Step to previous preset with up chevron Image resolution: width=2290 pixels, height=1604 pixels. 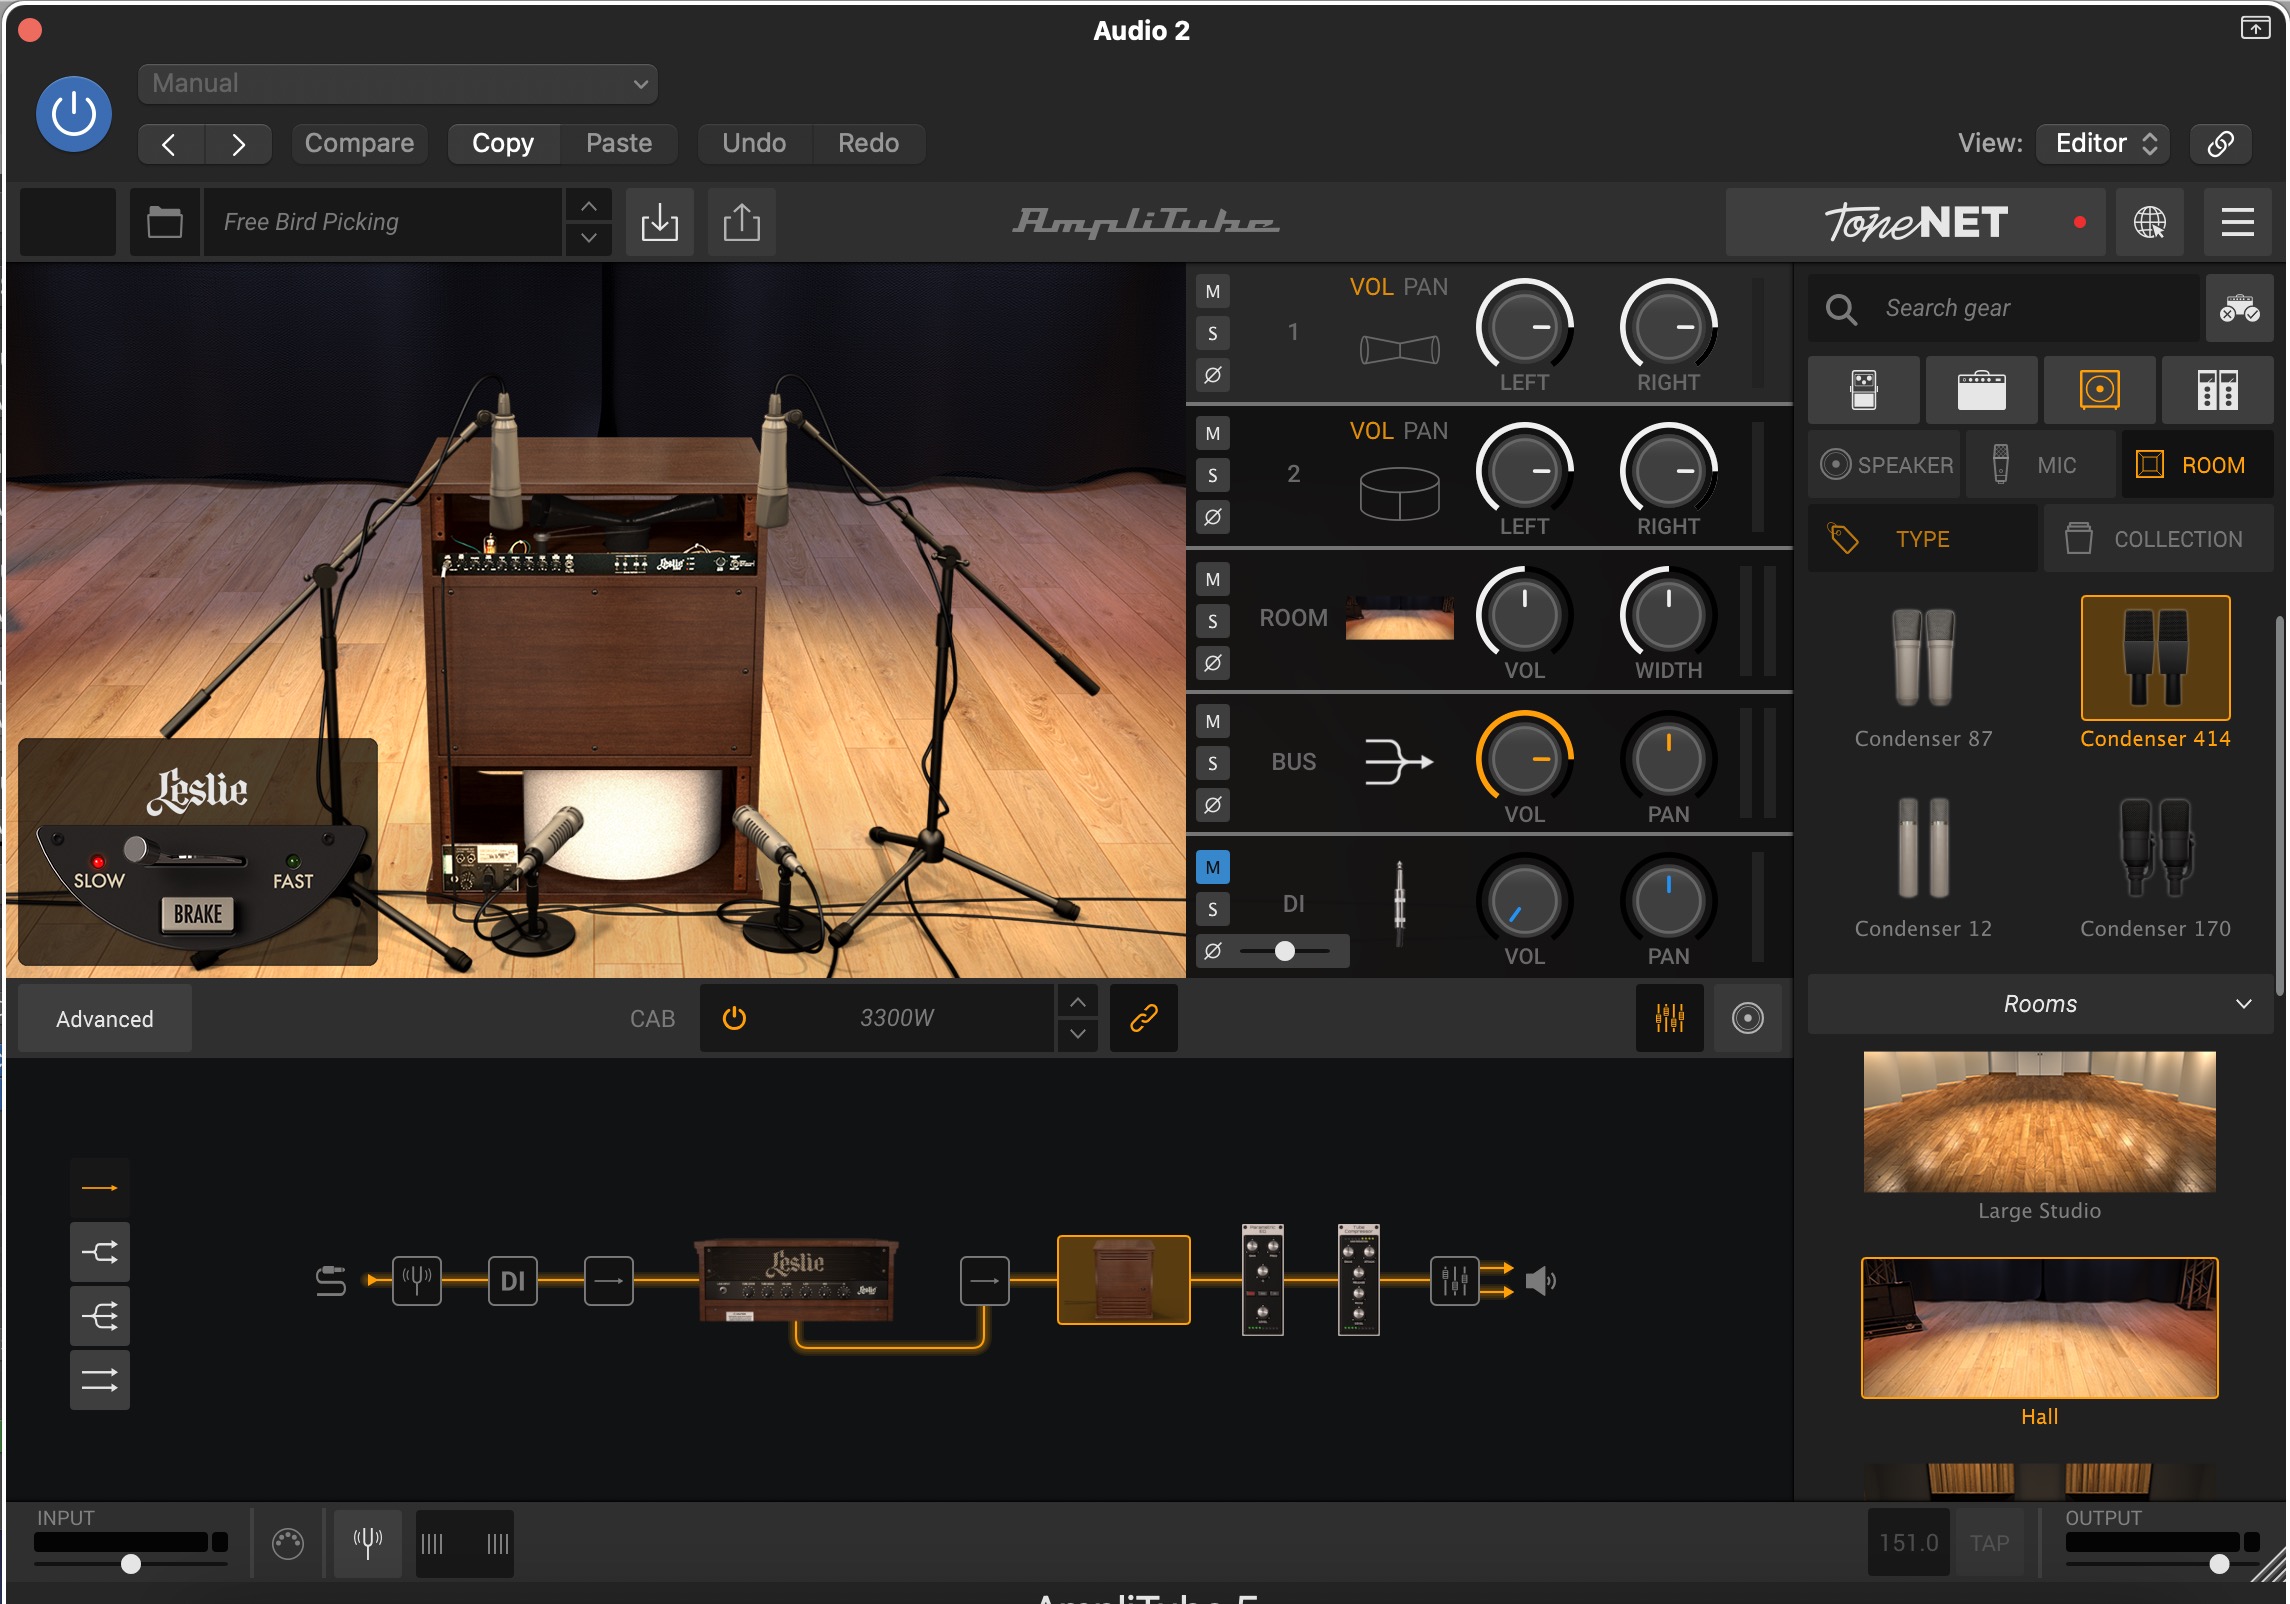(589, 206)
